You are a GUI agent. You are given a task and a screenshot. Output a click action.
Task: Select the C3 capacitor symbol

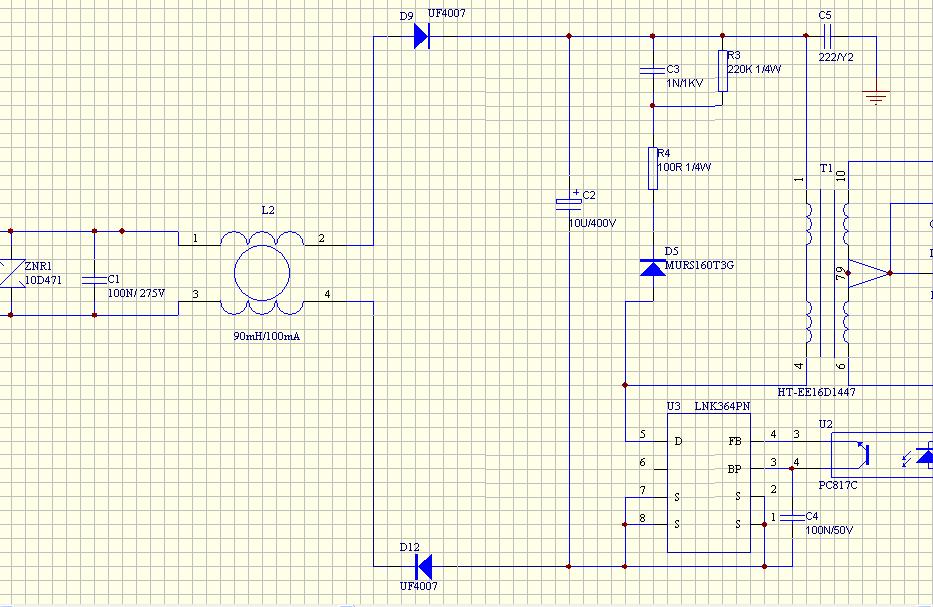[653, 70]
